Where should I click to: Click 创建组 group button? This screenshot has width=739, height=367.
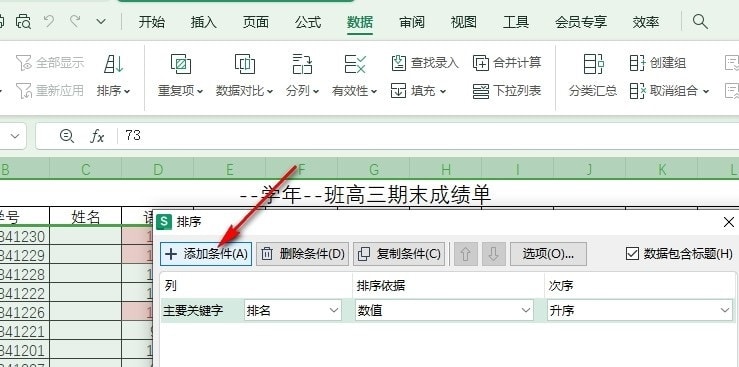(x=657, y=63)
